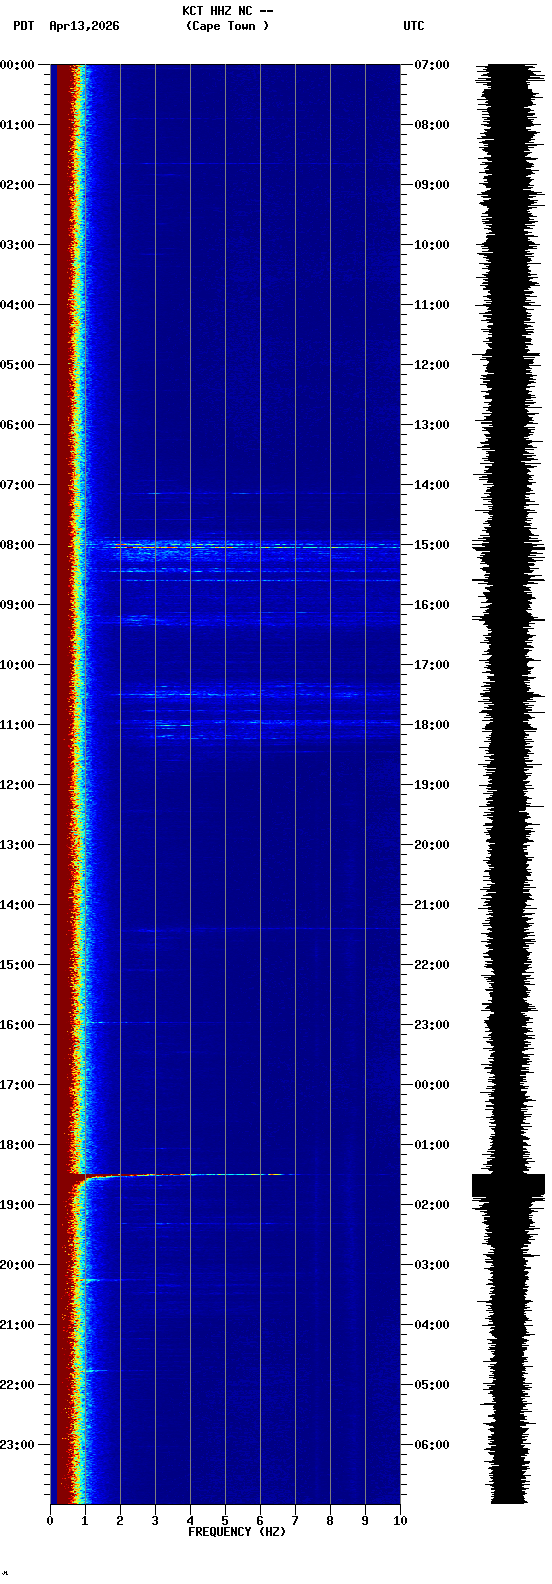The height and width of the screenshot is (1584, 552).
Task: Click the frequency axis value 10
Action: pos(400,1521)
